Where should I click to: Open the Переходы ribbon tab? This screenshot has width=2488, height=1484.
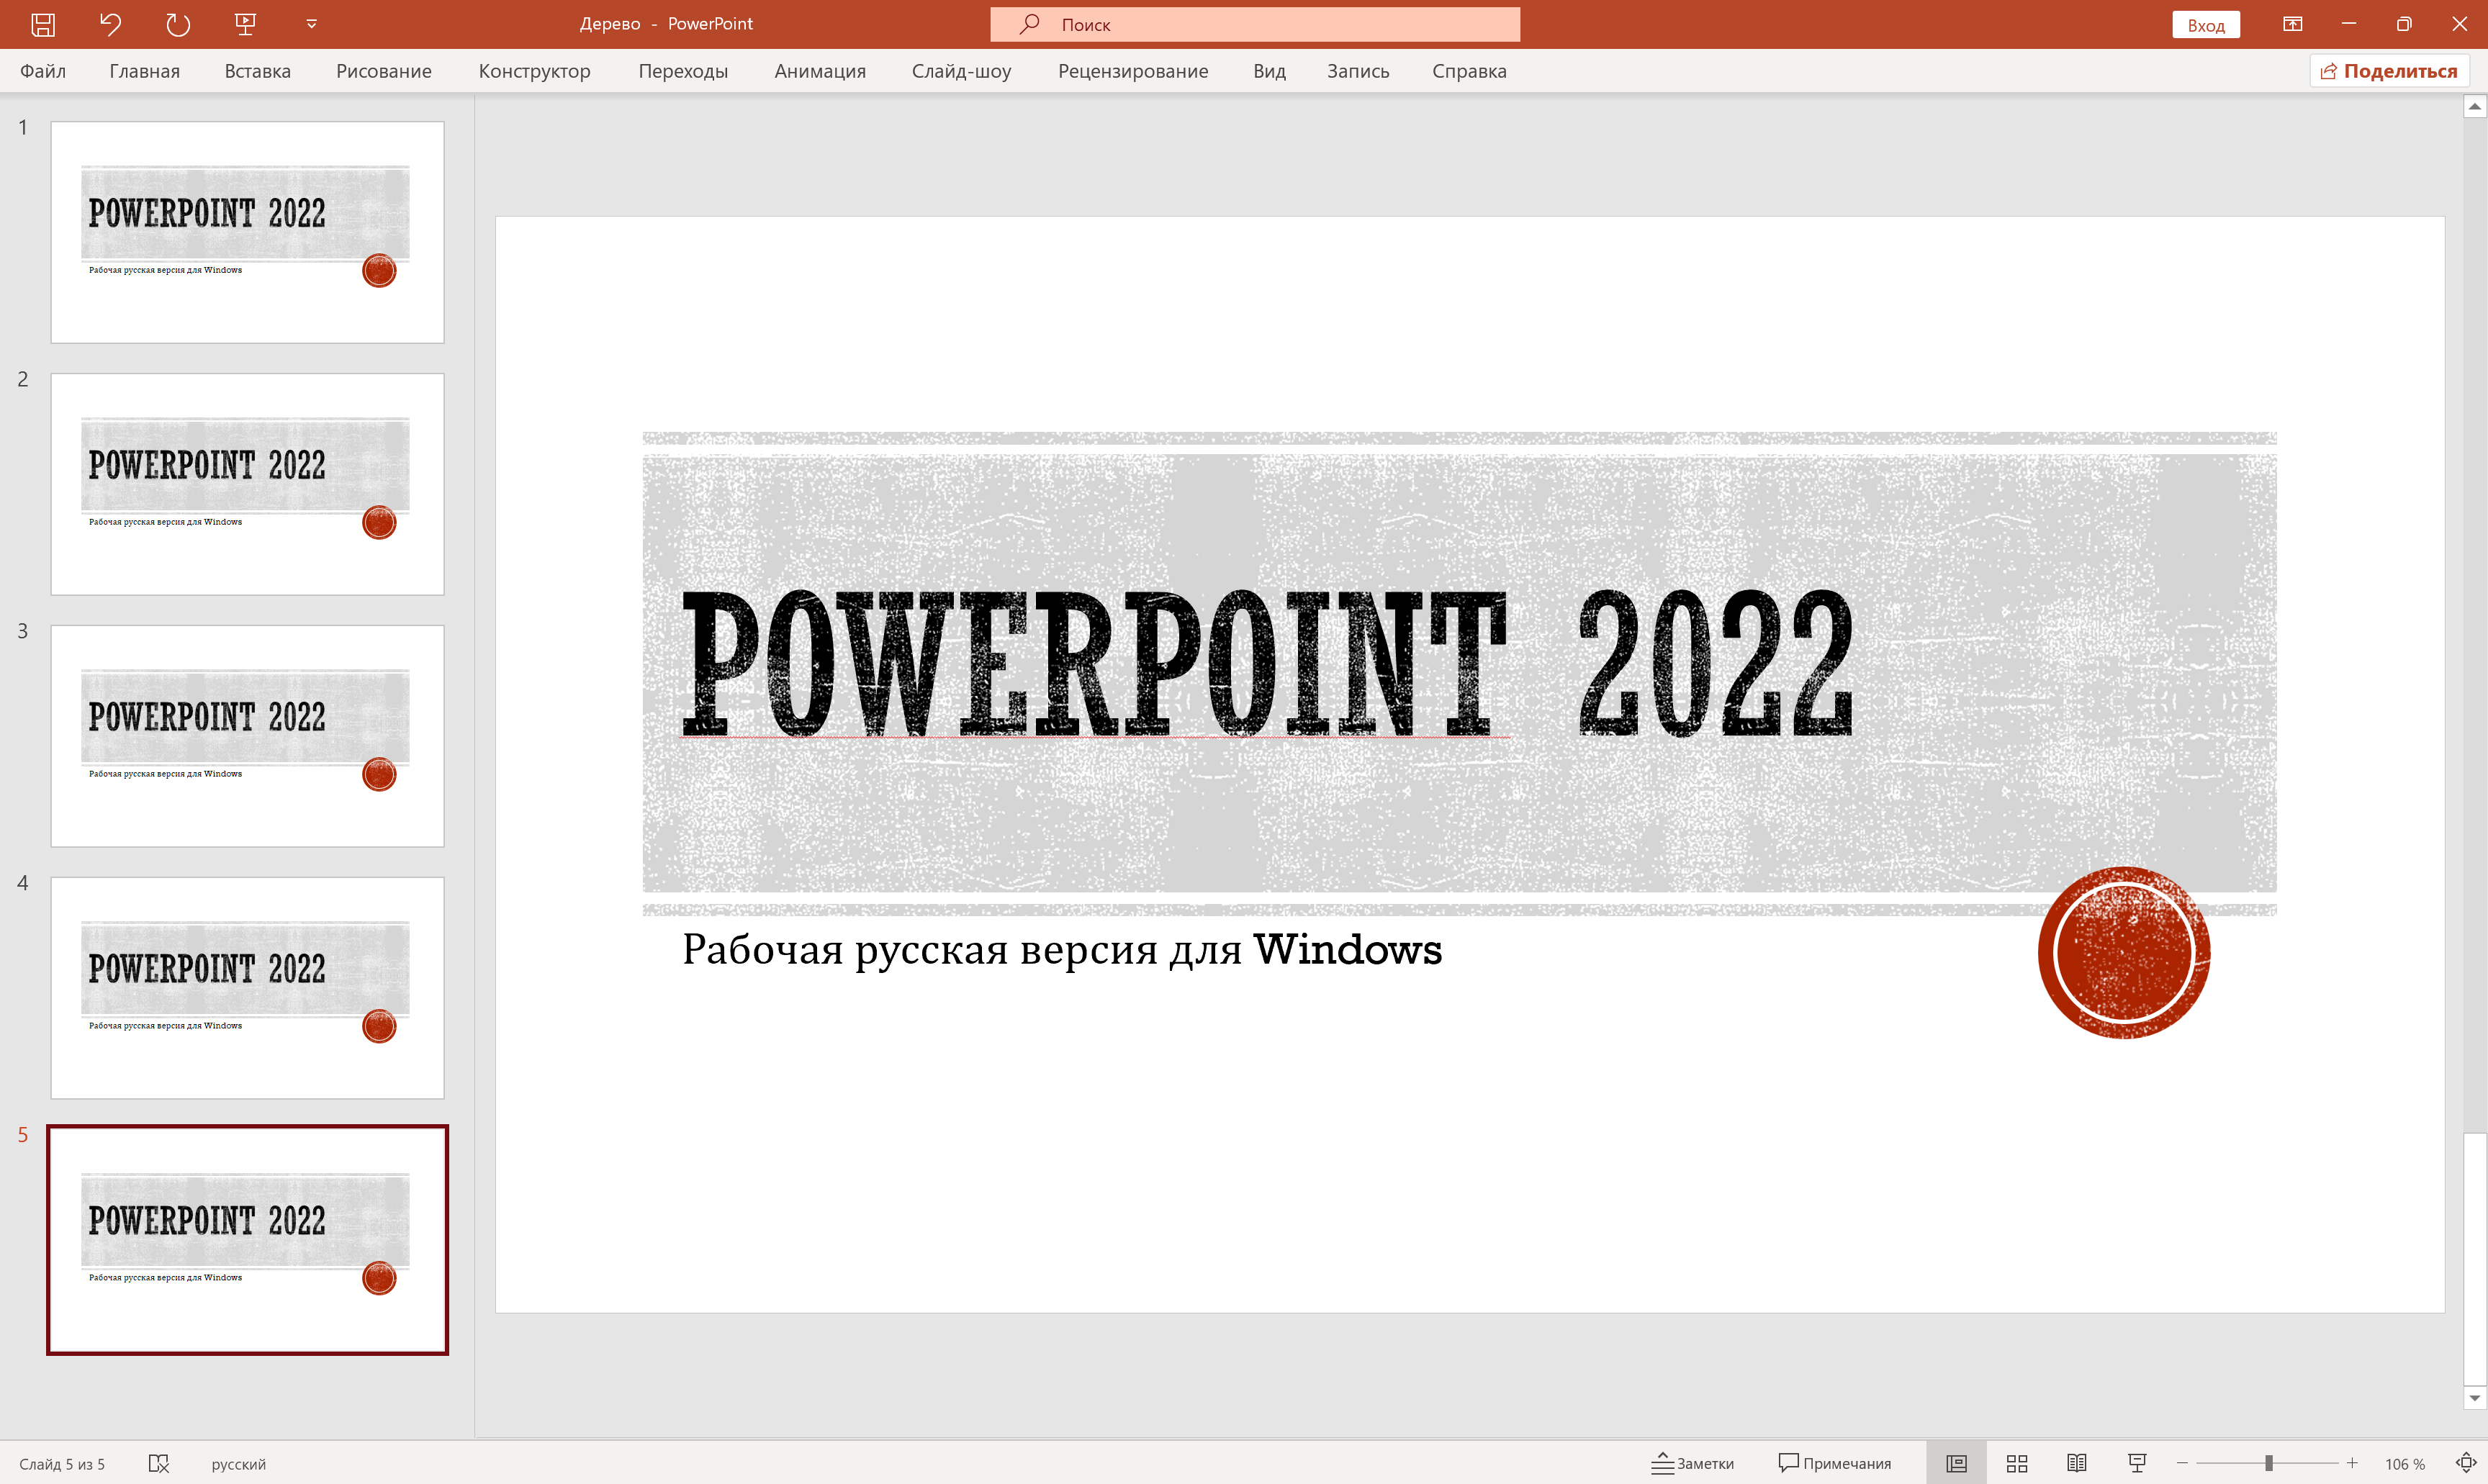683,71
